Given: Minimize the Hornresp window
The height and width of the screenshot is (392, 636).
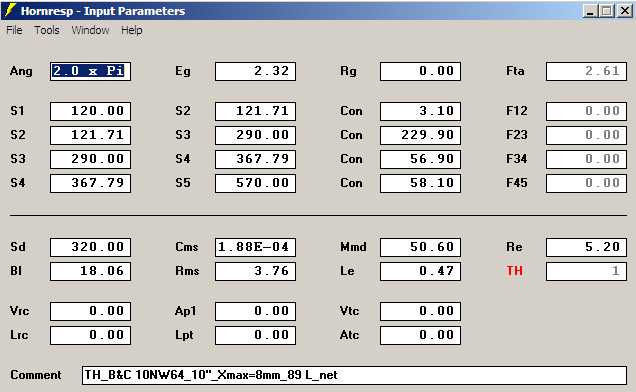Looking at the screenshot, I should click(590, 11).
